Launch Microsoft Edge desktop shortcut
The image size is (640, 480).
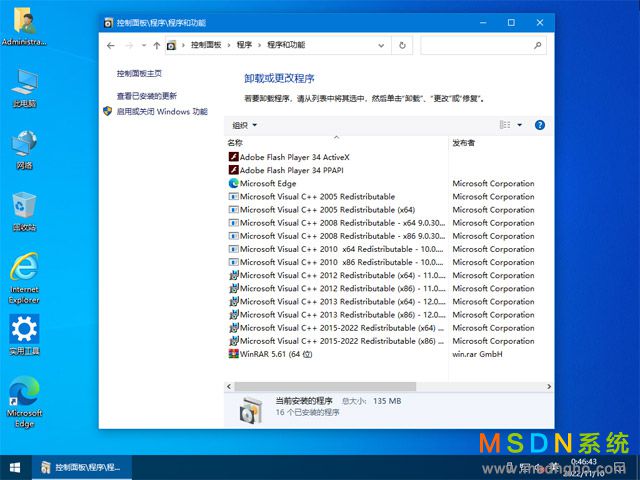coord(24,402)
